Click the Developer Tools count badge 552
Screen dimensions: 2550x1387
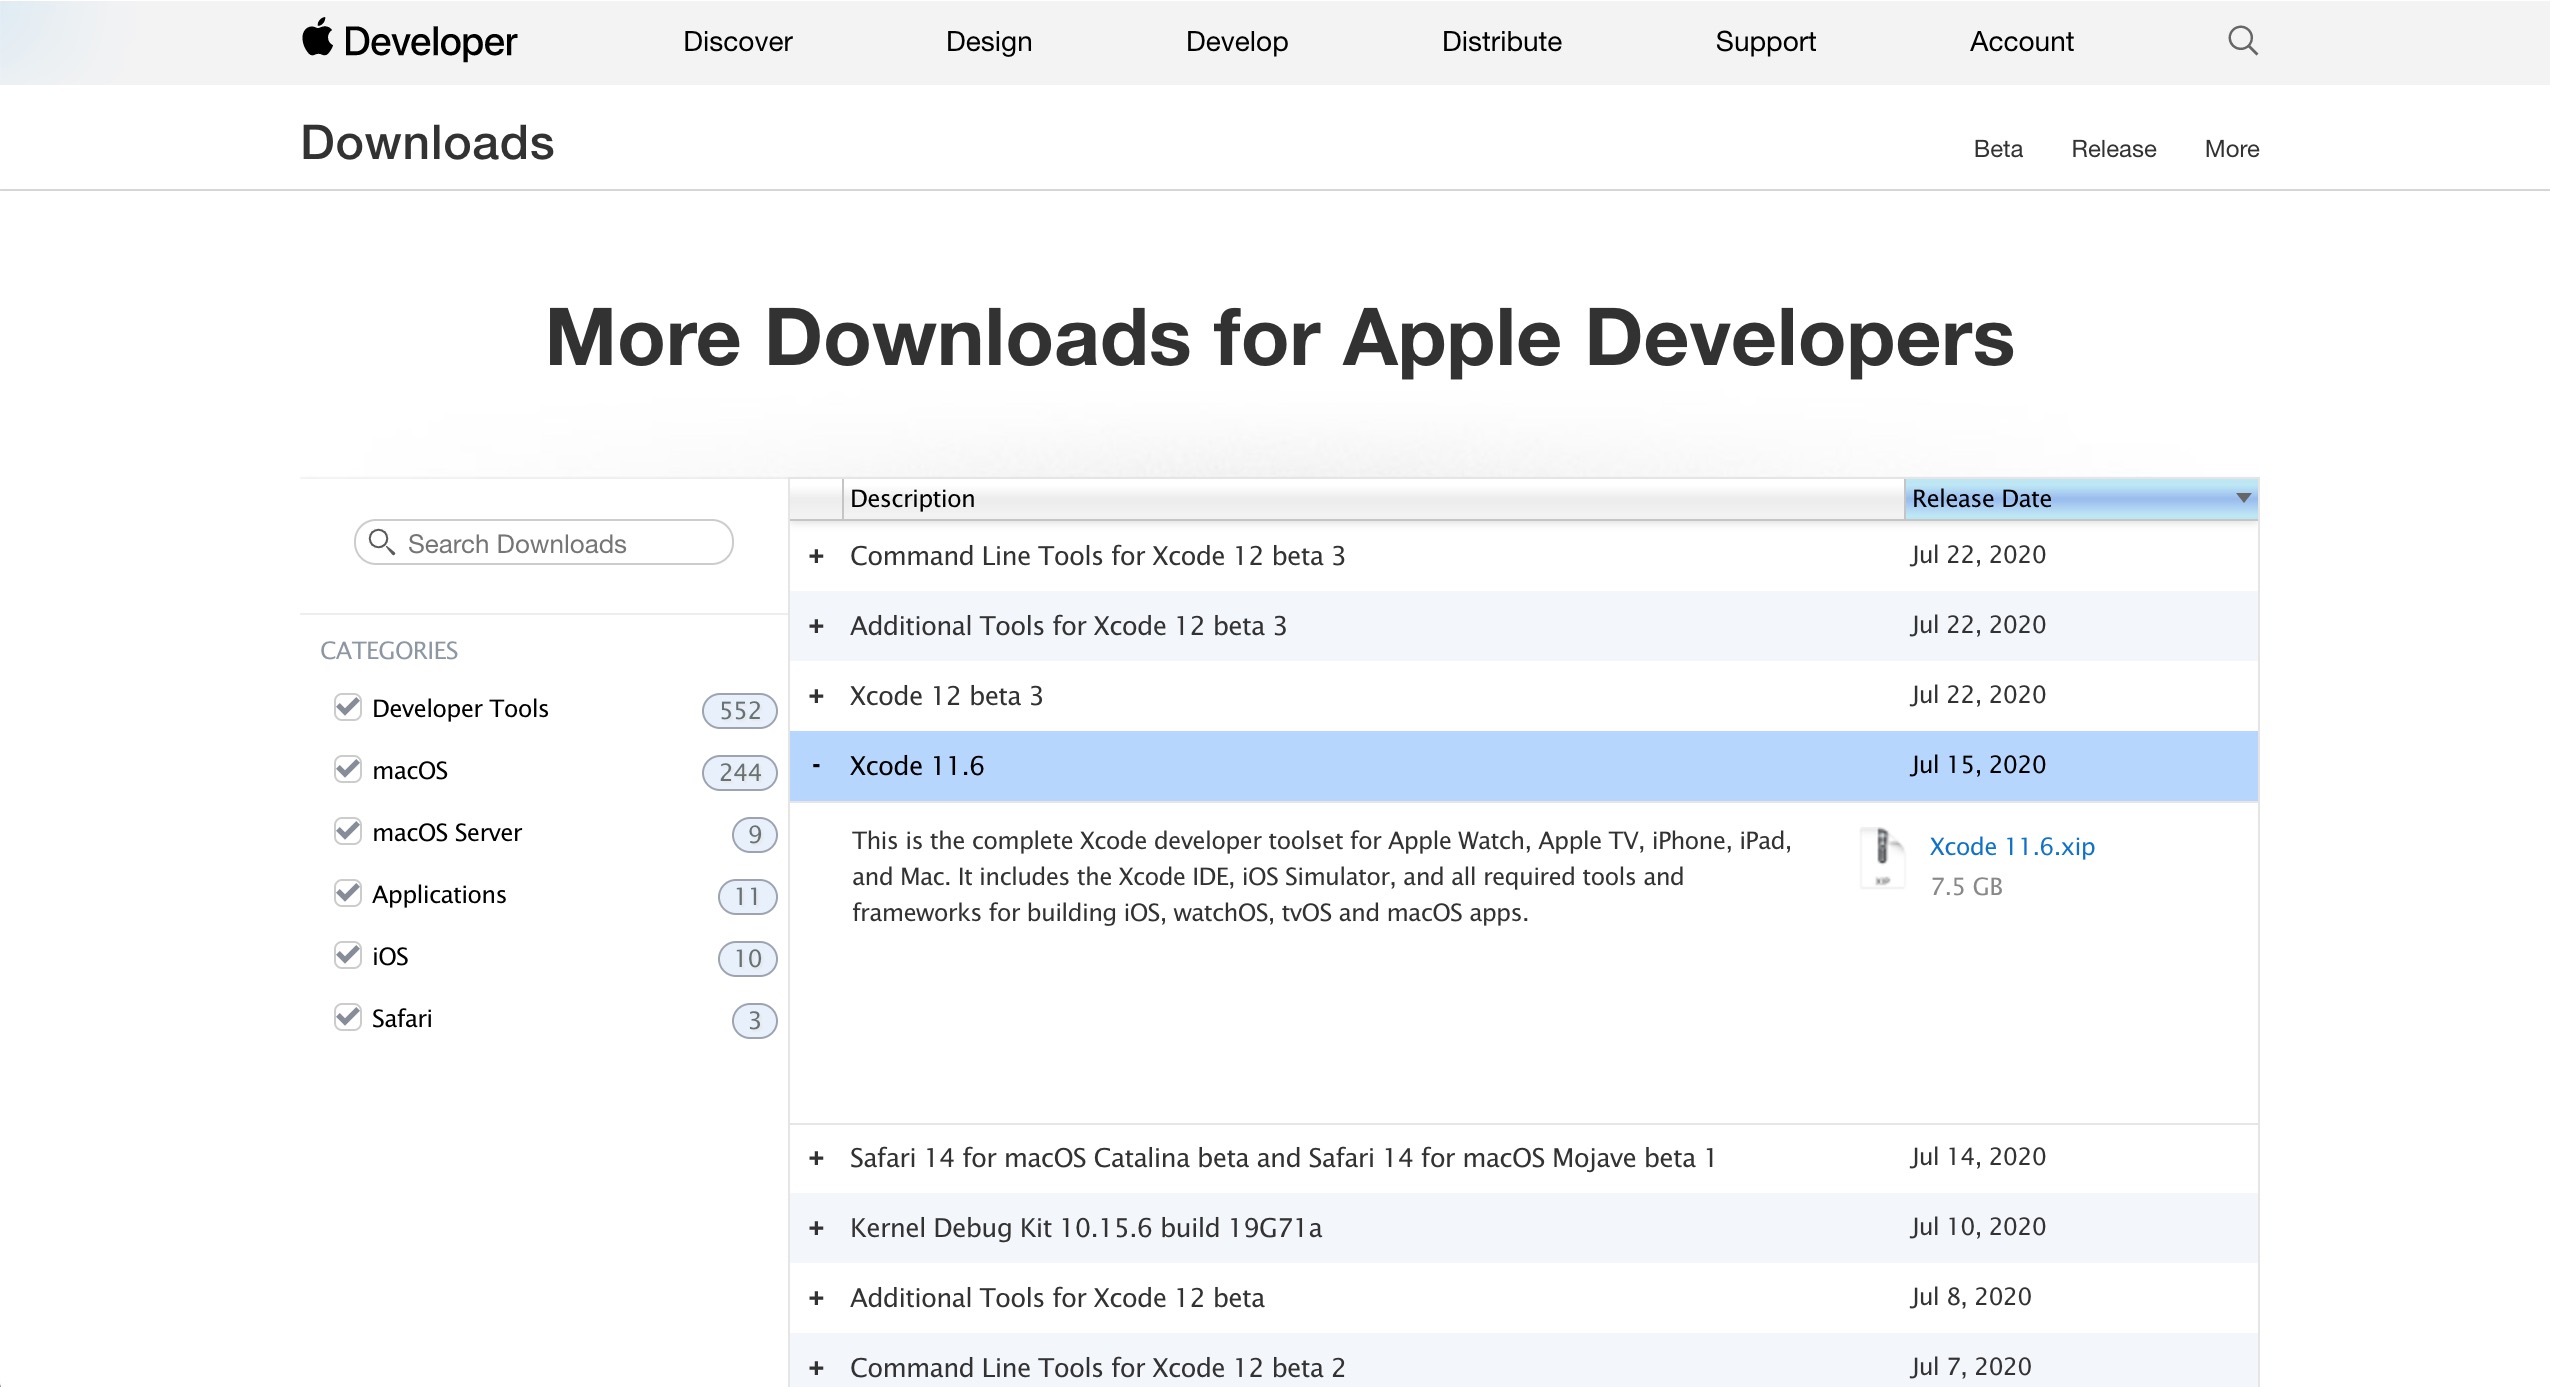(739, 710)
